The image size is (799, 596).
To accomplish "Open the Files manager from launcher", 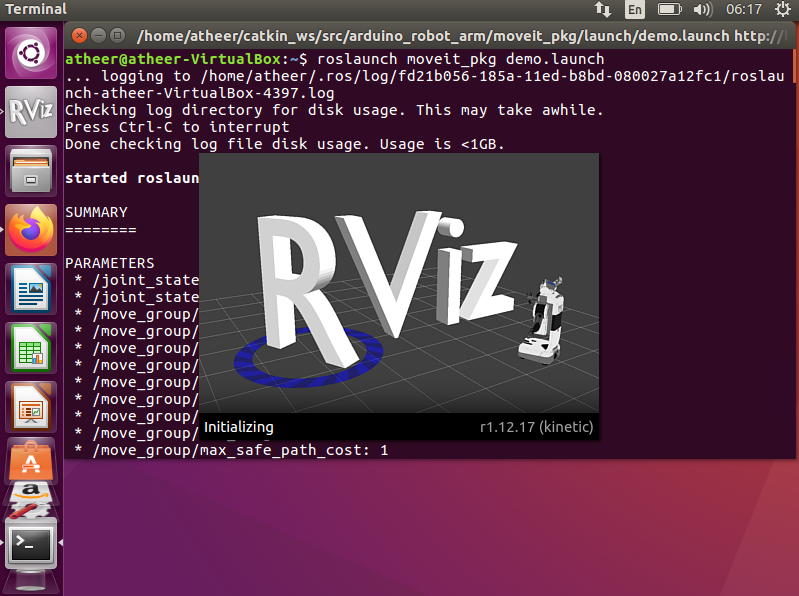I will tap(31, 171).
